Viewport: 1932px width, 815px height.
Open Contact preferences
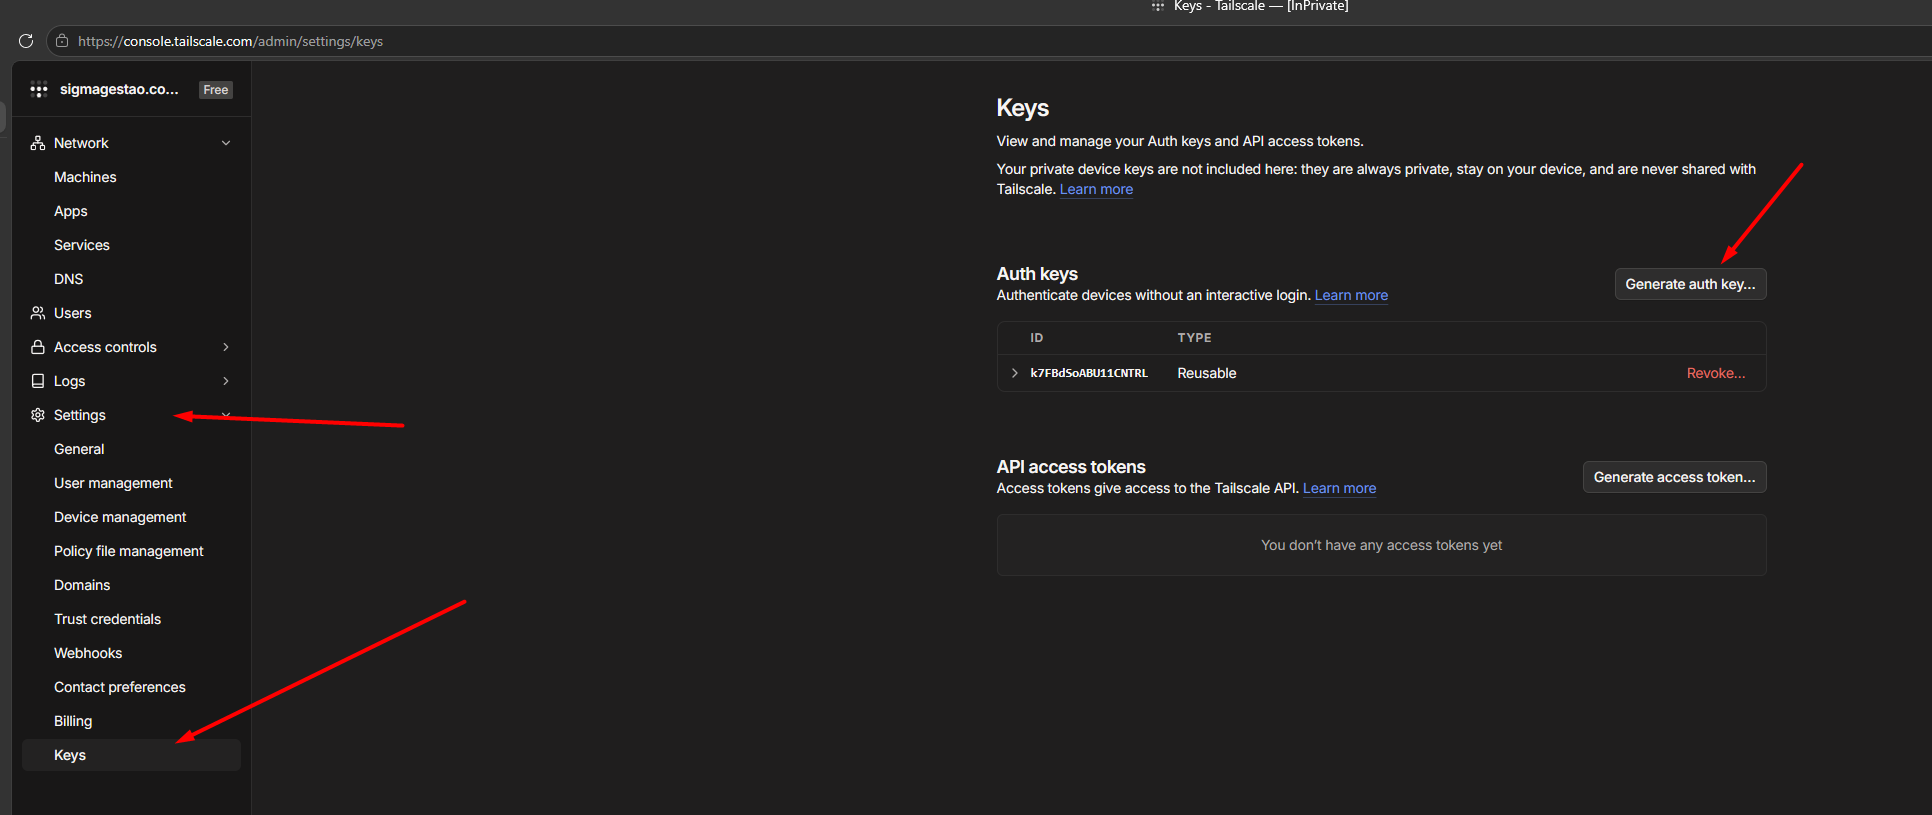[120, 687]
